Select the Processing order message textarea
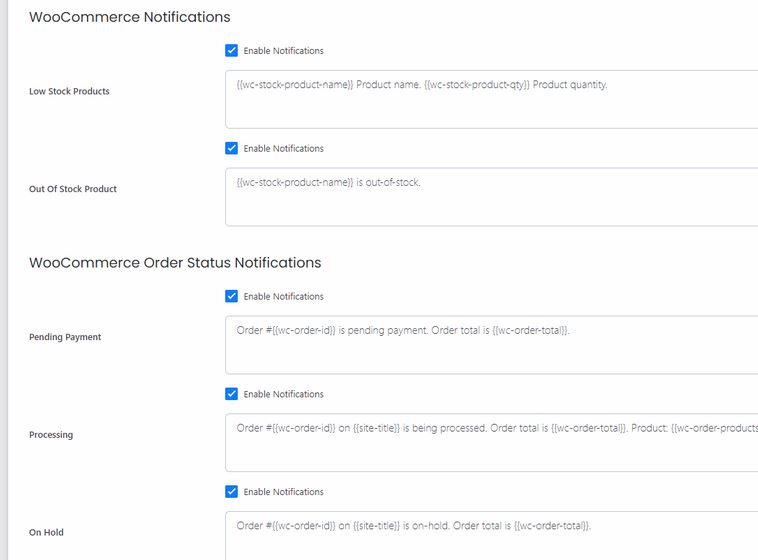758x560 pixels. [x=492, y=443]
